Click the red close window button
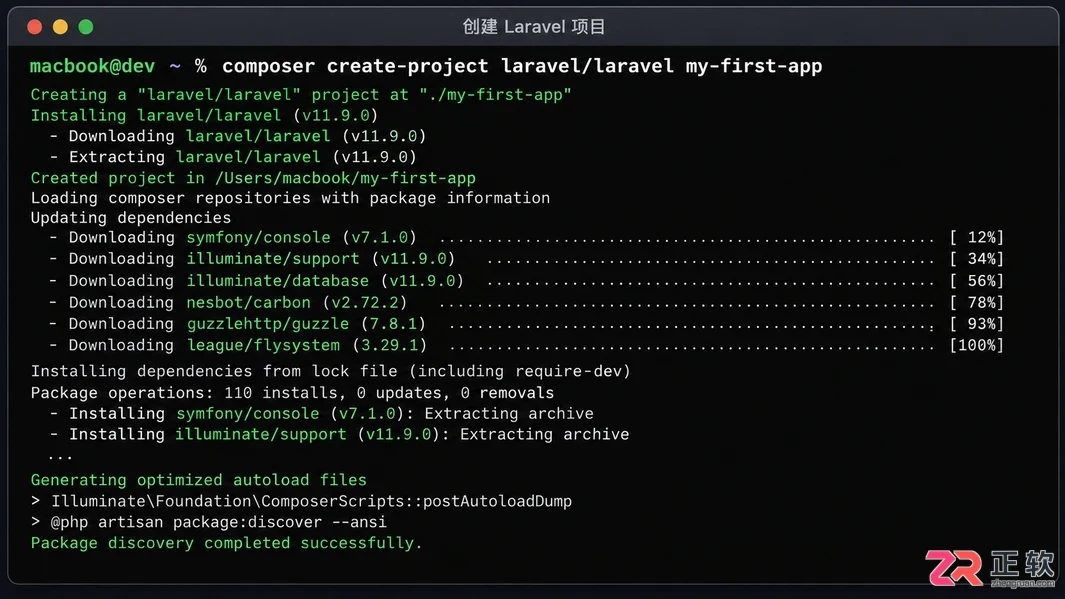The image size is (1065, 599). pos(35,26)
